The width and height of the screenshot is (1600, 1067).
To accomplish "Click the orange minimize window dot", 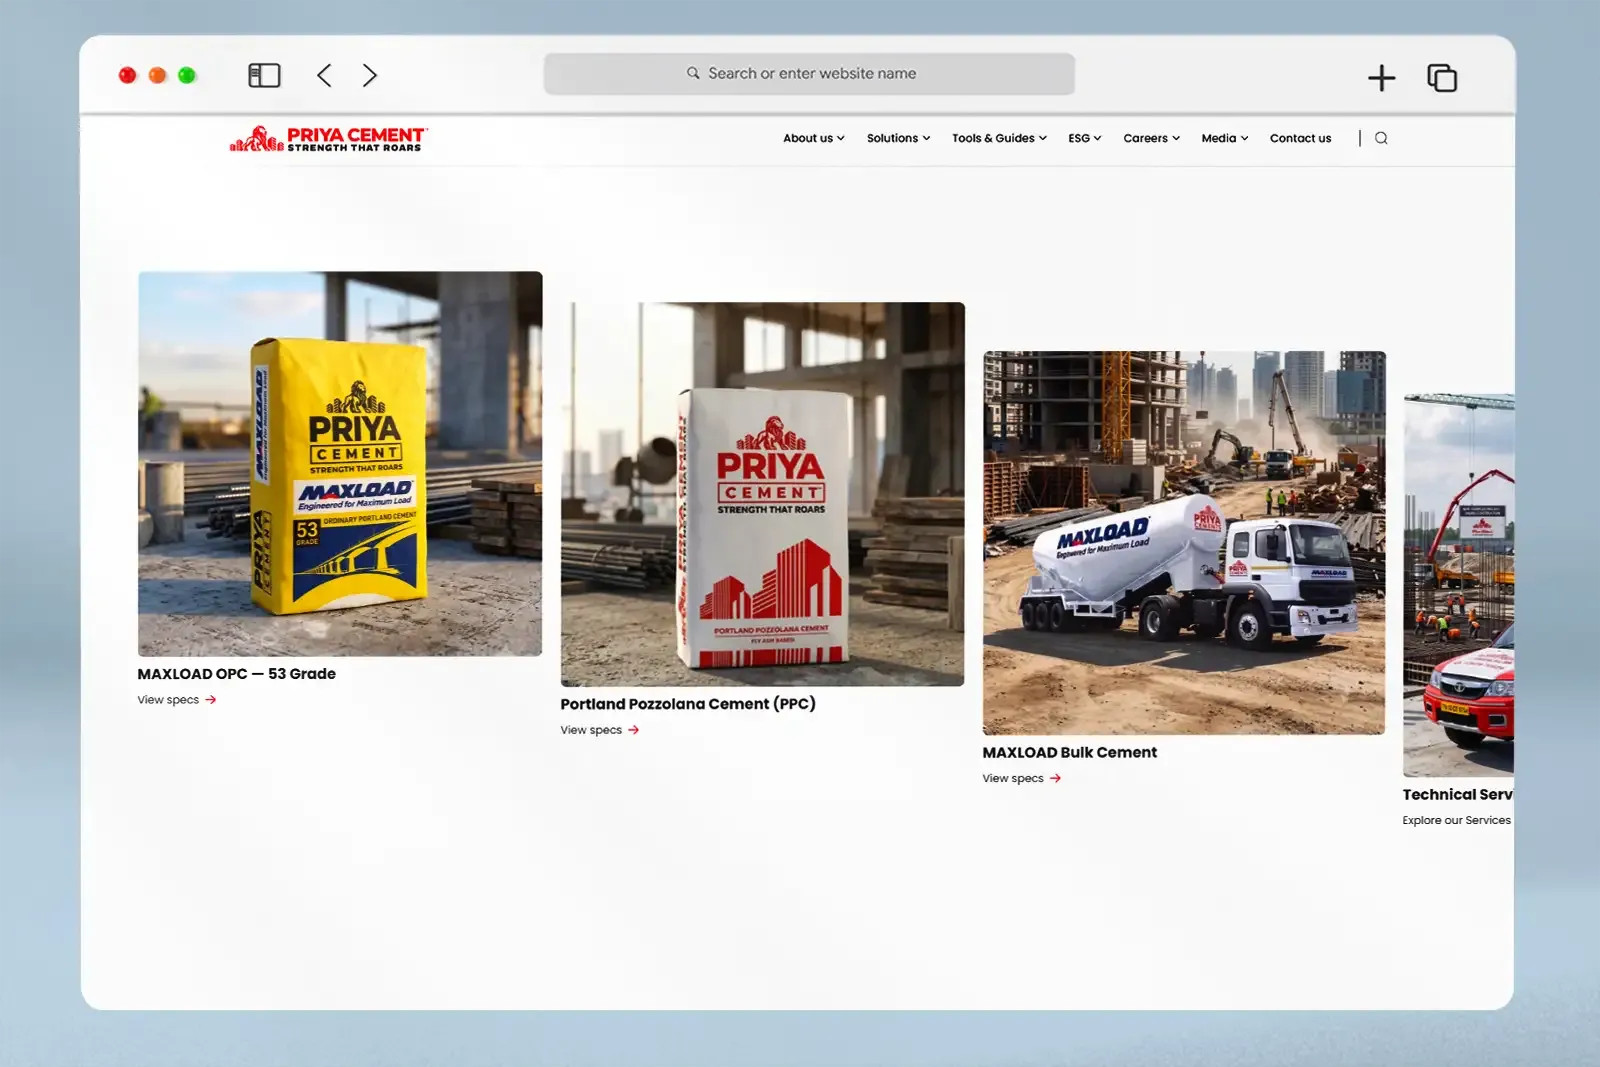I will point(157,75).
